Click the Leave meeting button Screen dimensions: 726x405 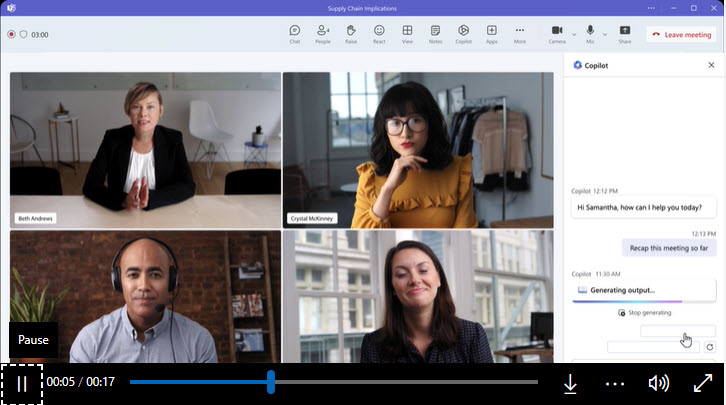click(x=681, y=34)
